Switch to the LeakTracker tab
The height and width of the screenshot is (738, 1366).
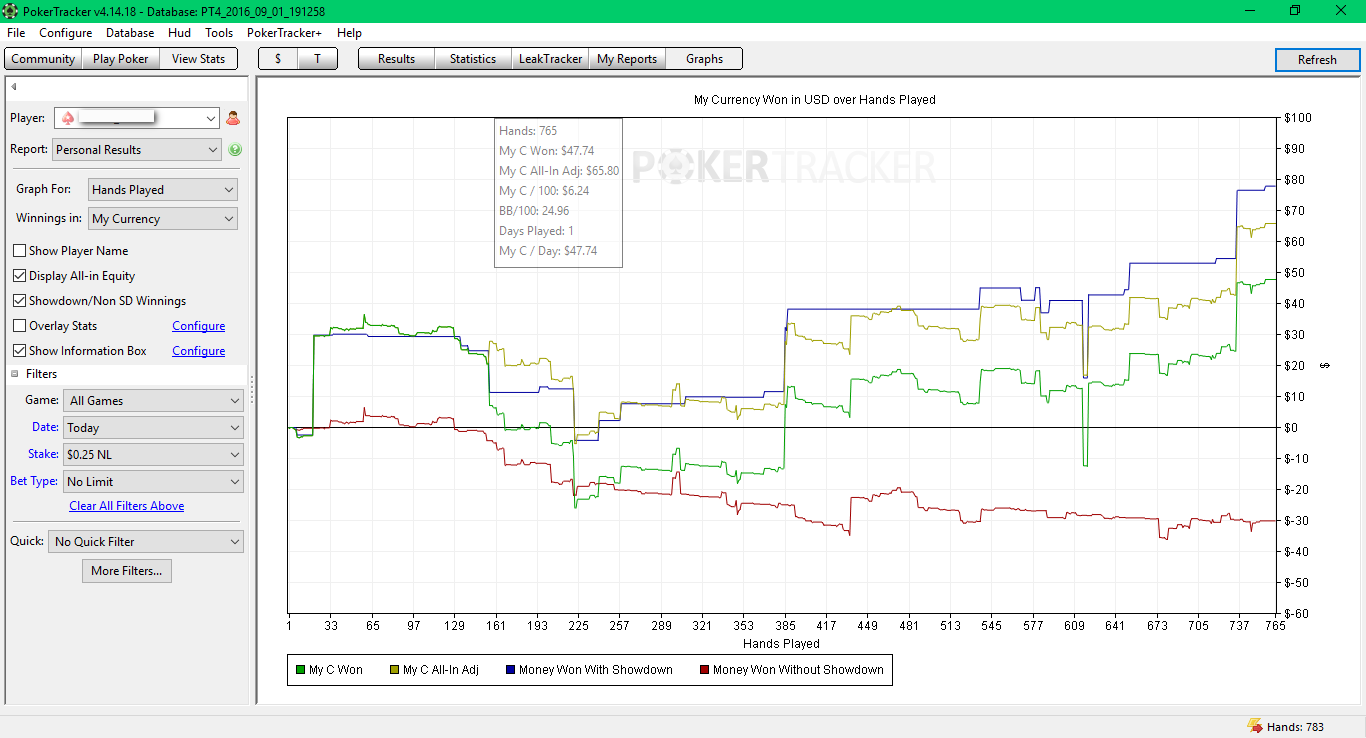[550, 59]
